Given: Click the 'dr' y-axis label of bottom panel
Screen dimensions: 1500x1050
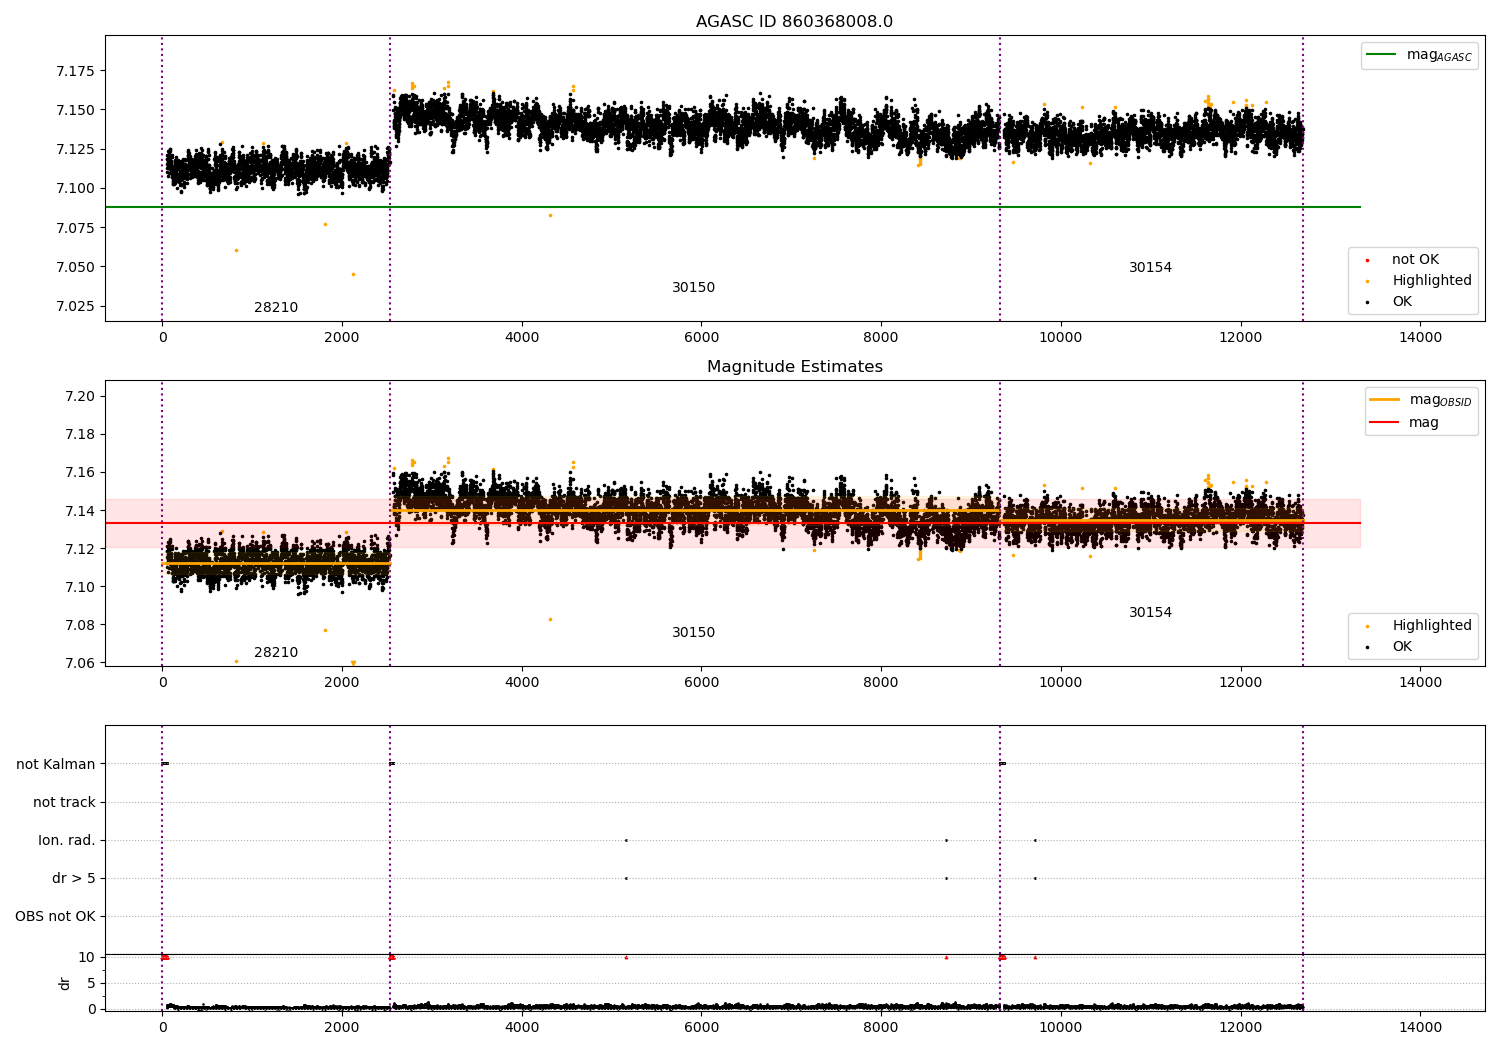Looking at the screenshot, I should click(65, 983).
